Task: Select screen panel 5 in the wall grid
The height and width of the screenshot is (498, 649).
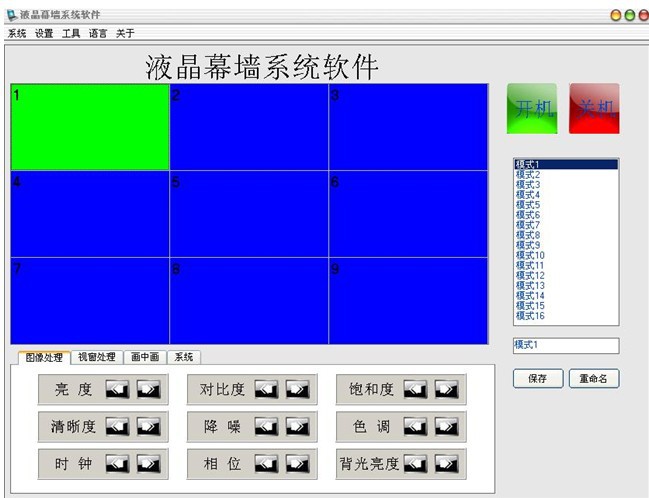Action: pyautogui.click(x=249, y=214)
